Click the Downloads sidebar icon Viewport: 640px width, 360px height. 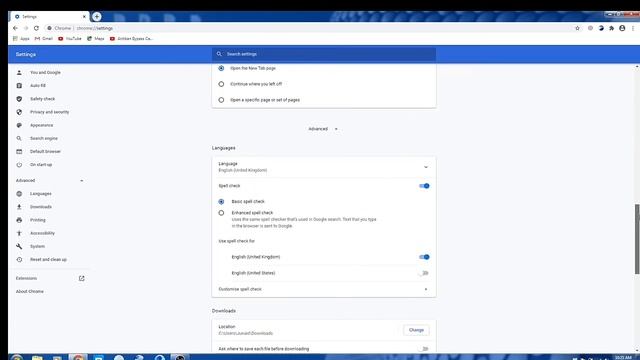(19, 207)
